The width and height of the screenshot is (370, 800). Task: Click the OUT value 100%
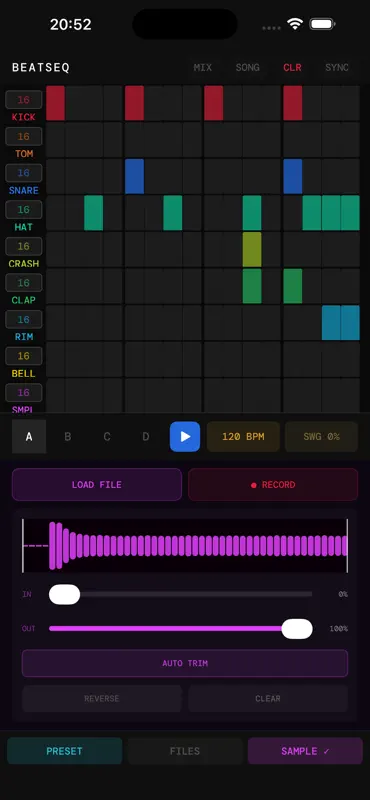pos(339,629)
